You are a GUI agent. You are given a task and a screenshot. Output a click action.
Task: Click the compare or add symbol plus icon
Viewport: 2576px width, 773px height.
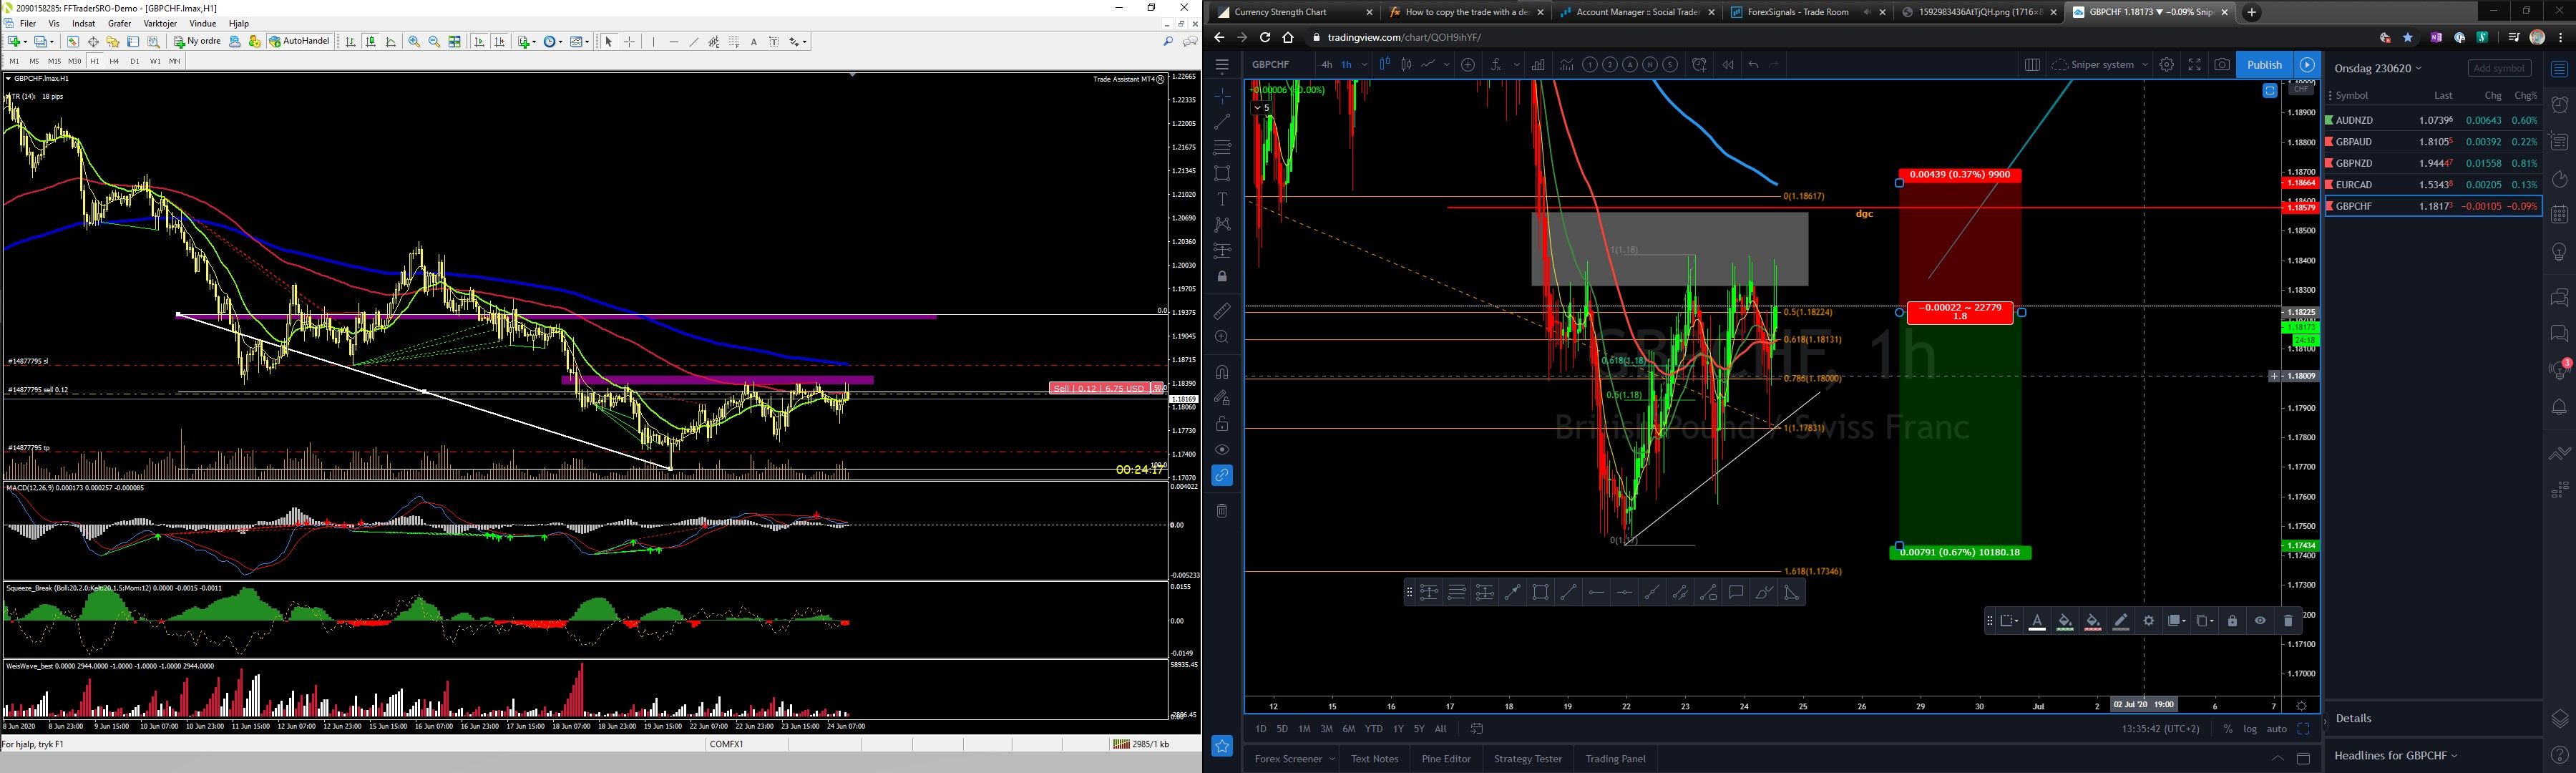click(x=1468, y=65)
